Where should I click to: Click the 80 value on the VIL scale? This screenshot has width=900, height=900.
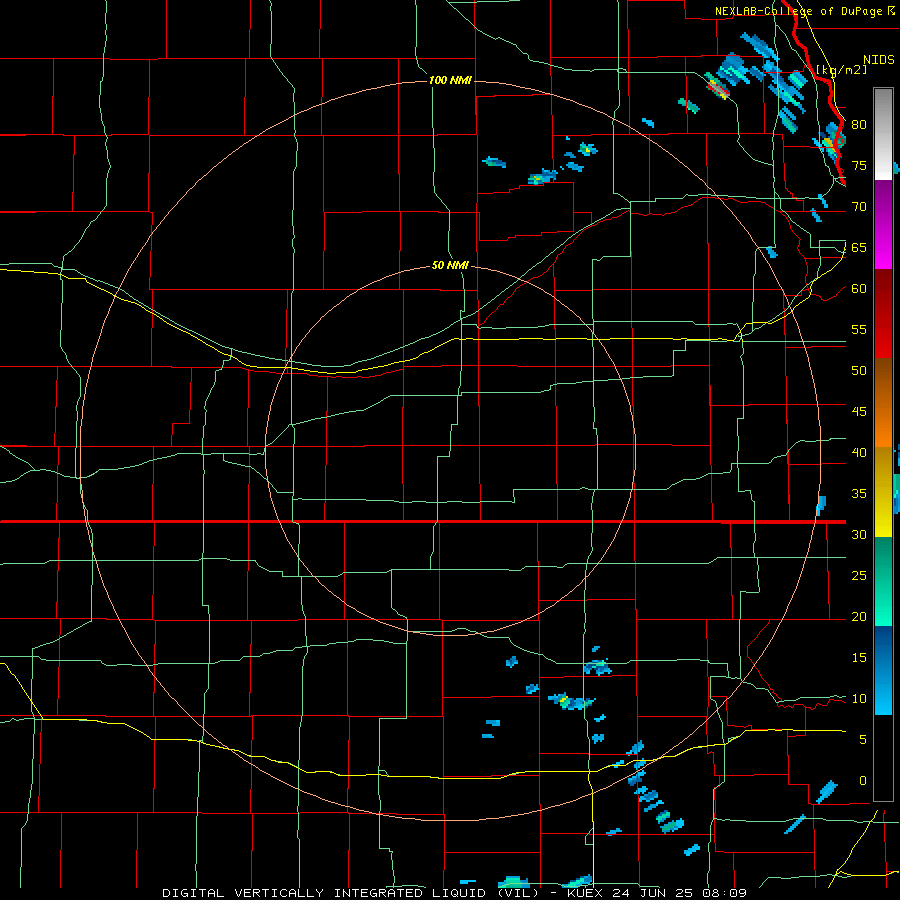[859, 125]
